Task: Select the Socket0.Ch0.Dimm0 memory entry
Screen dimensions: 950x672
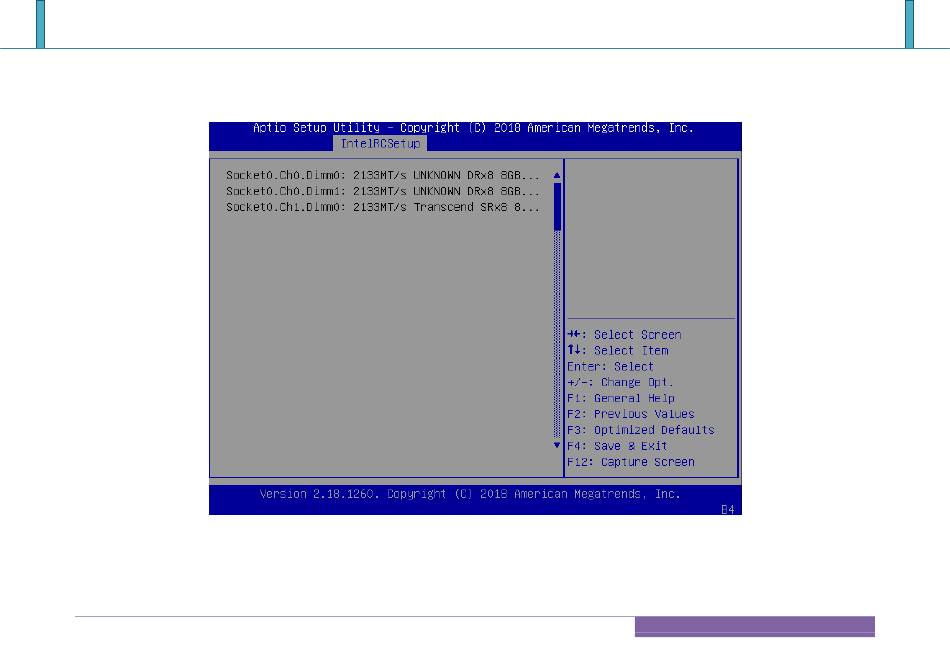Action: tap(382, 175)
